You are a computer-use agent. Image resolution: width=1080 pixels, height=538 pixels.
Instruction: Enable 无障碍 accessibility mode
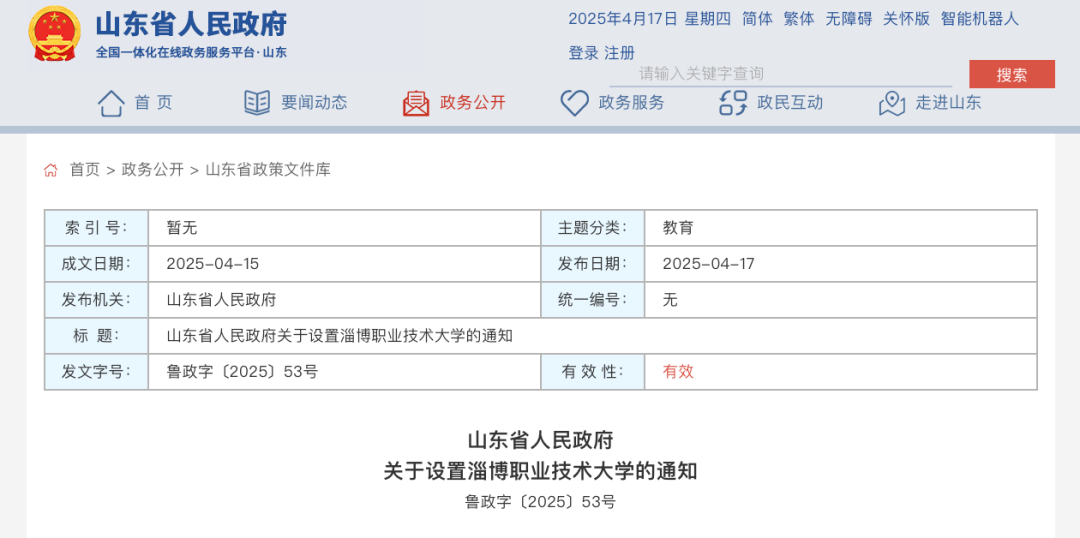[x=849, y=19]
